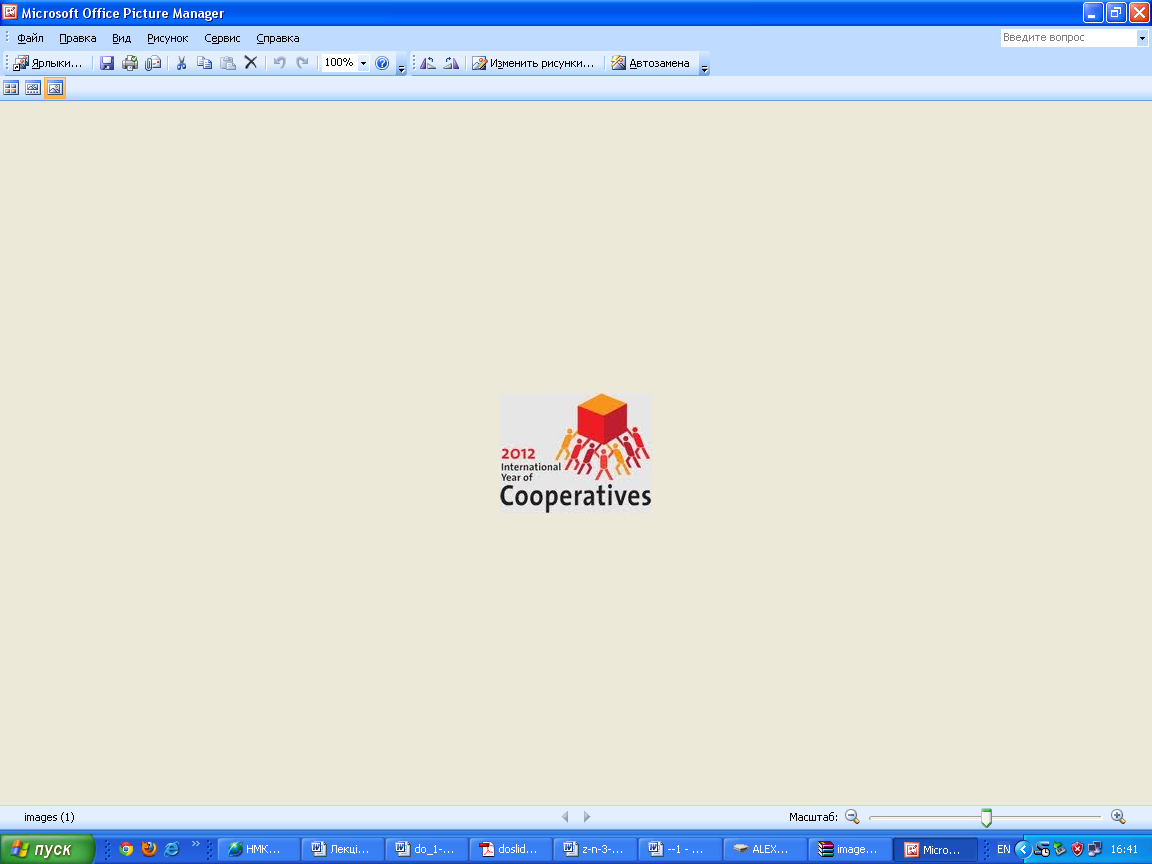Click the Copy icon
This screenshot has height=864, width=1152.
pyautogui.click(x=205, y=63)
